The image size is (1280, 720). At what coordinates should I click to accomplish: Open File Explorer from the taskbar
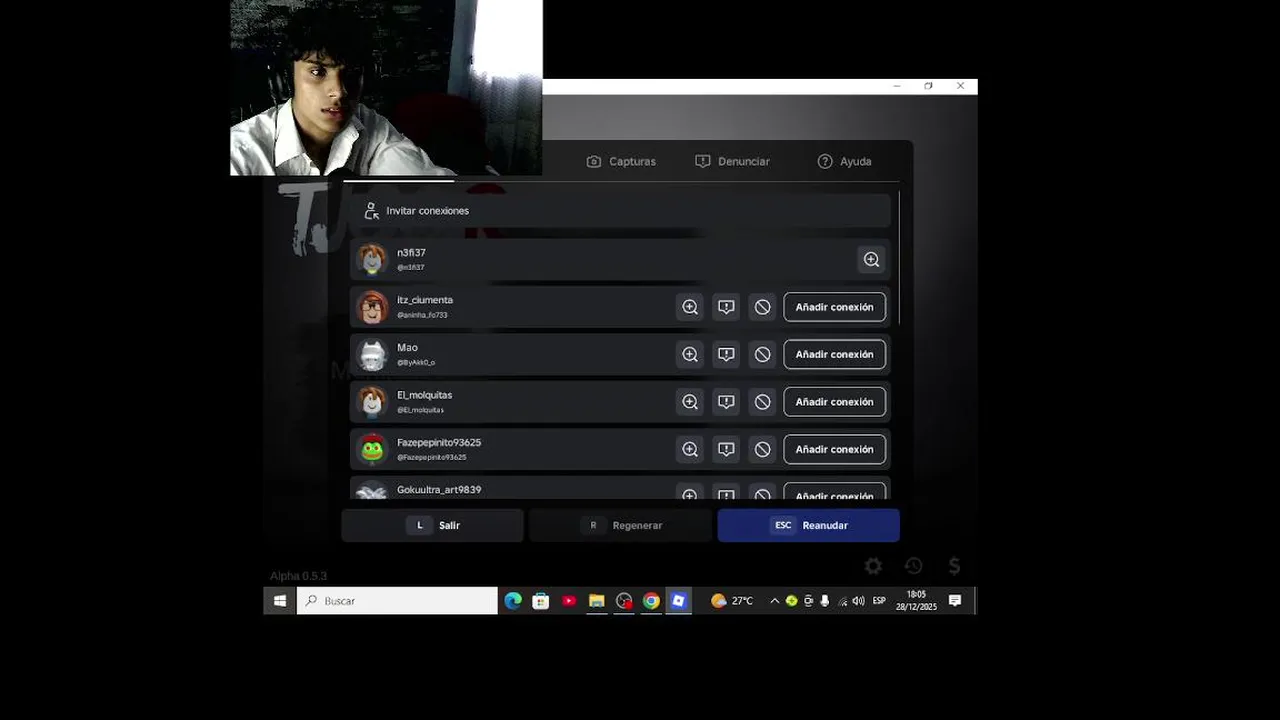point(597,601)
